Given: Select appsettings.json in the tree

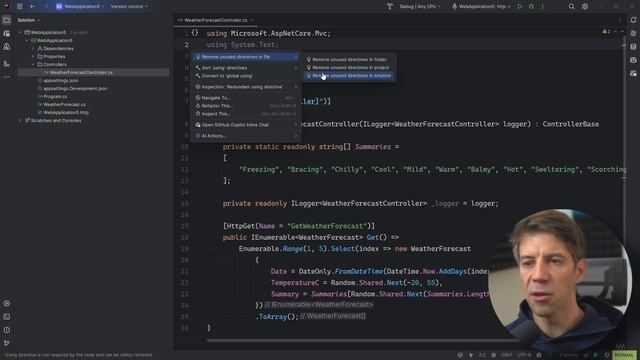Looking at the screenshot, I should [x=60, y=80].
